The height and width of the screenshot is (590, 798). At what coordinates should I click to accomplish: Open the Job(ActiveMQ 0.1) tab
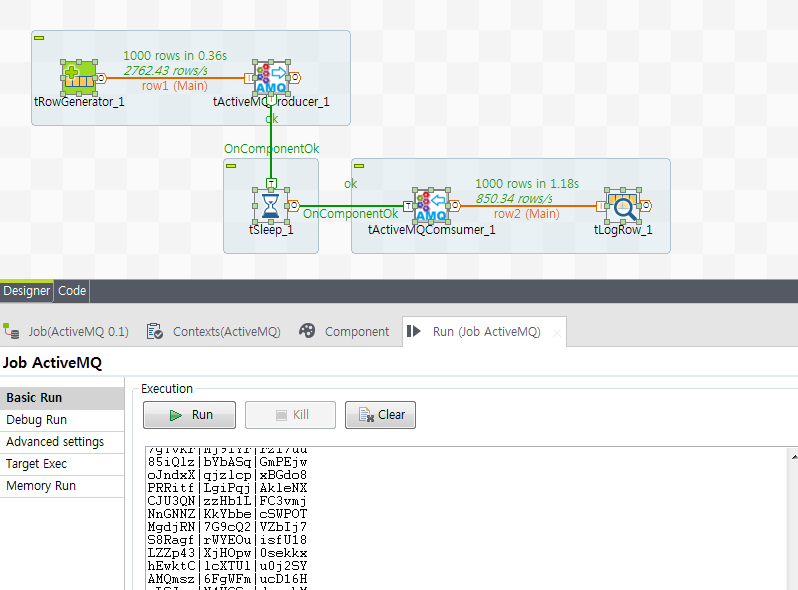pos(77,331)
